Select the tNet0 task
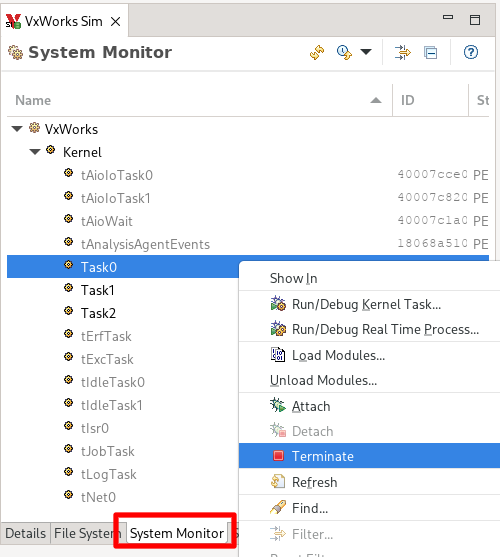500x557 pixels. click(98, 497)
